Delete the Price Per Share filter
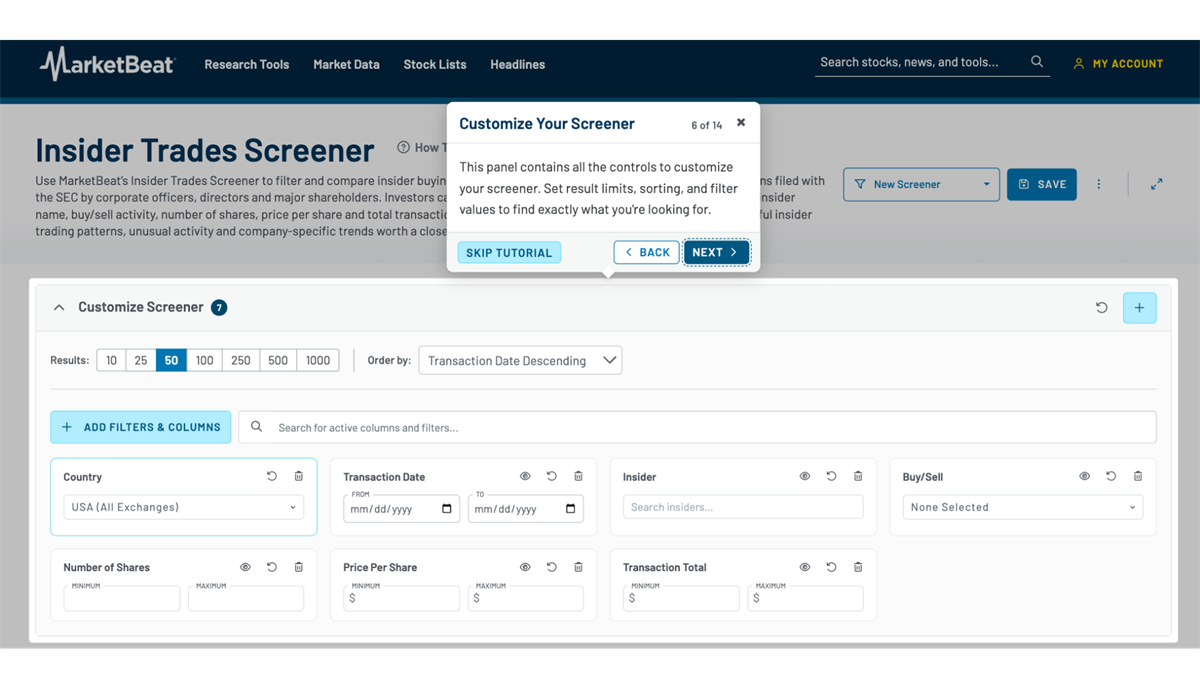This screenshot has height=675, width=1200. pyautogui.click(x=579, y=567)
